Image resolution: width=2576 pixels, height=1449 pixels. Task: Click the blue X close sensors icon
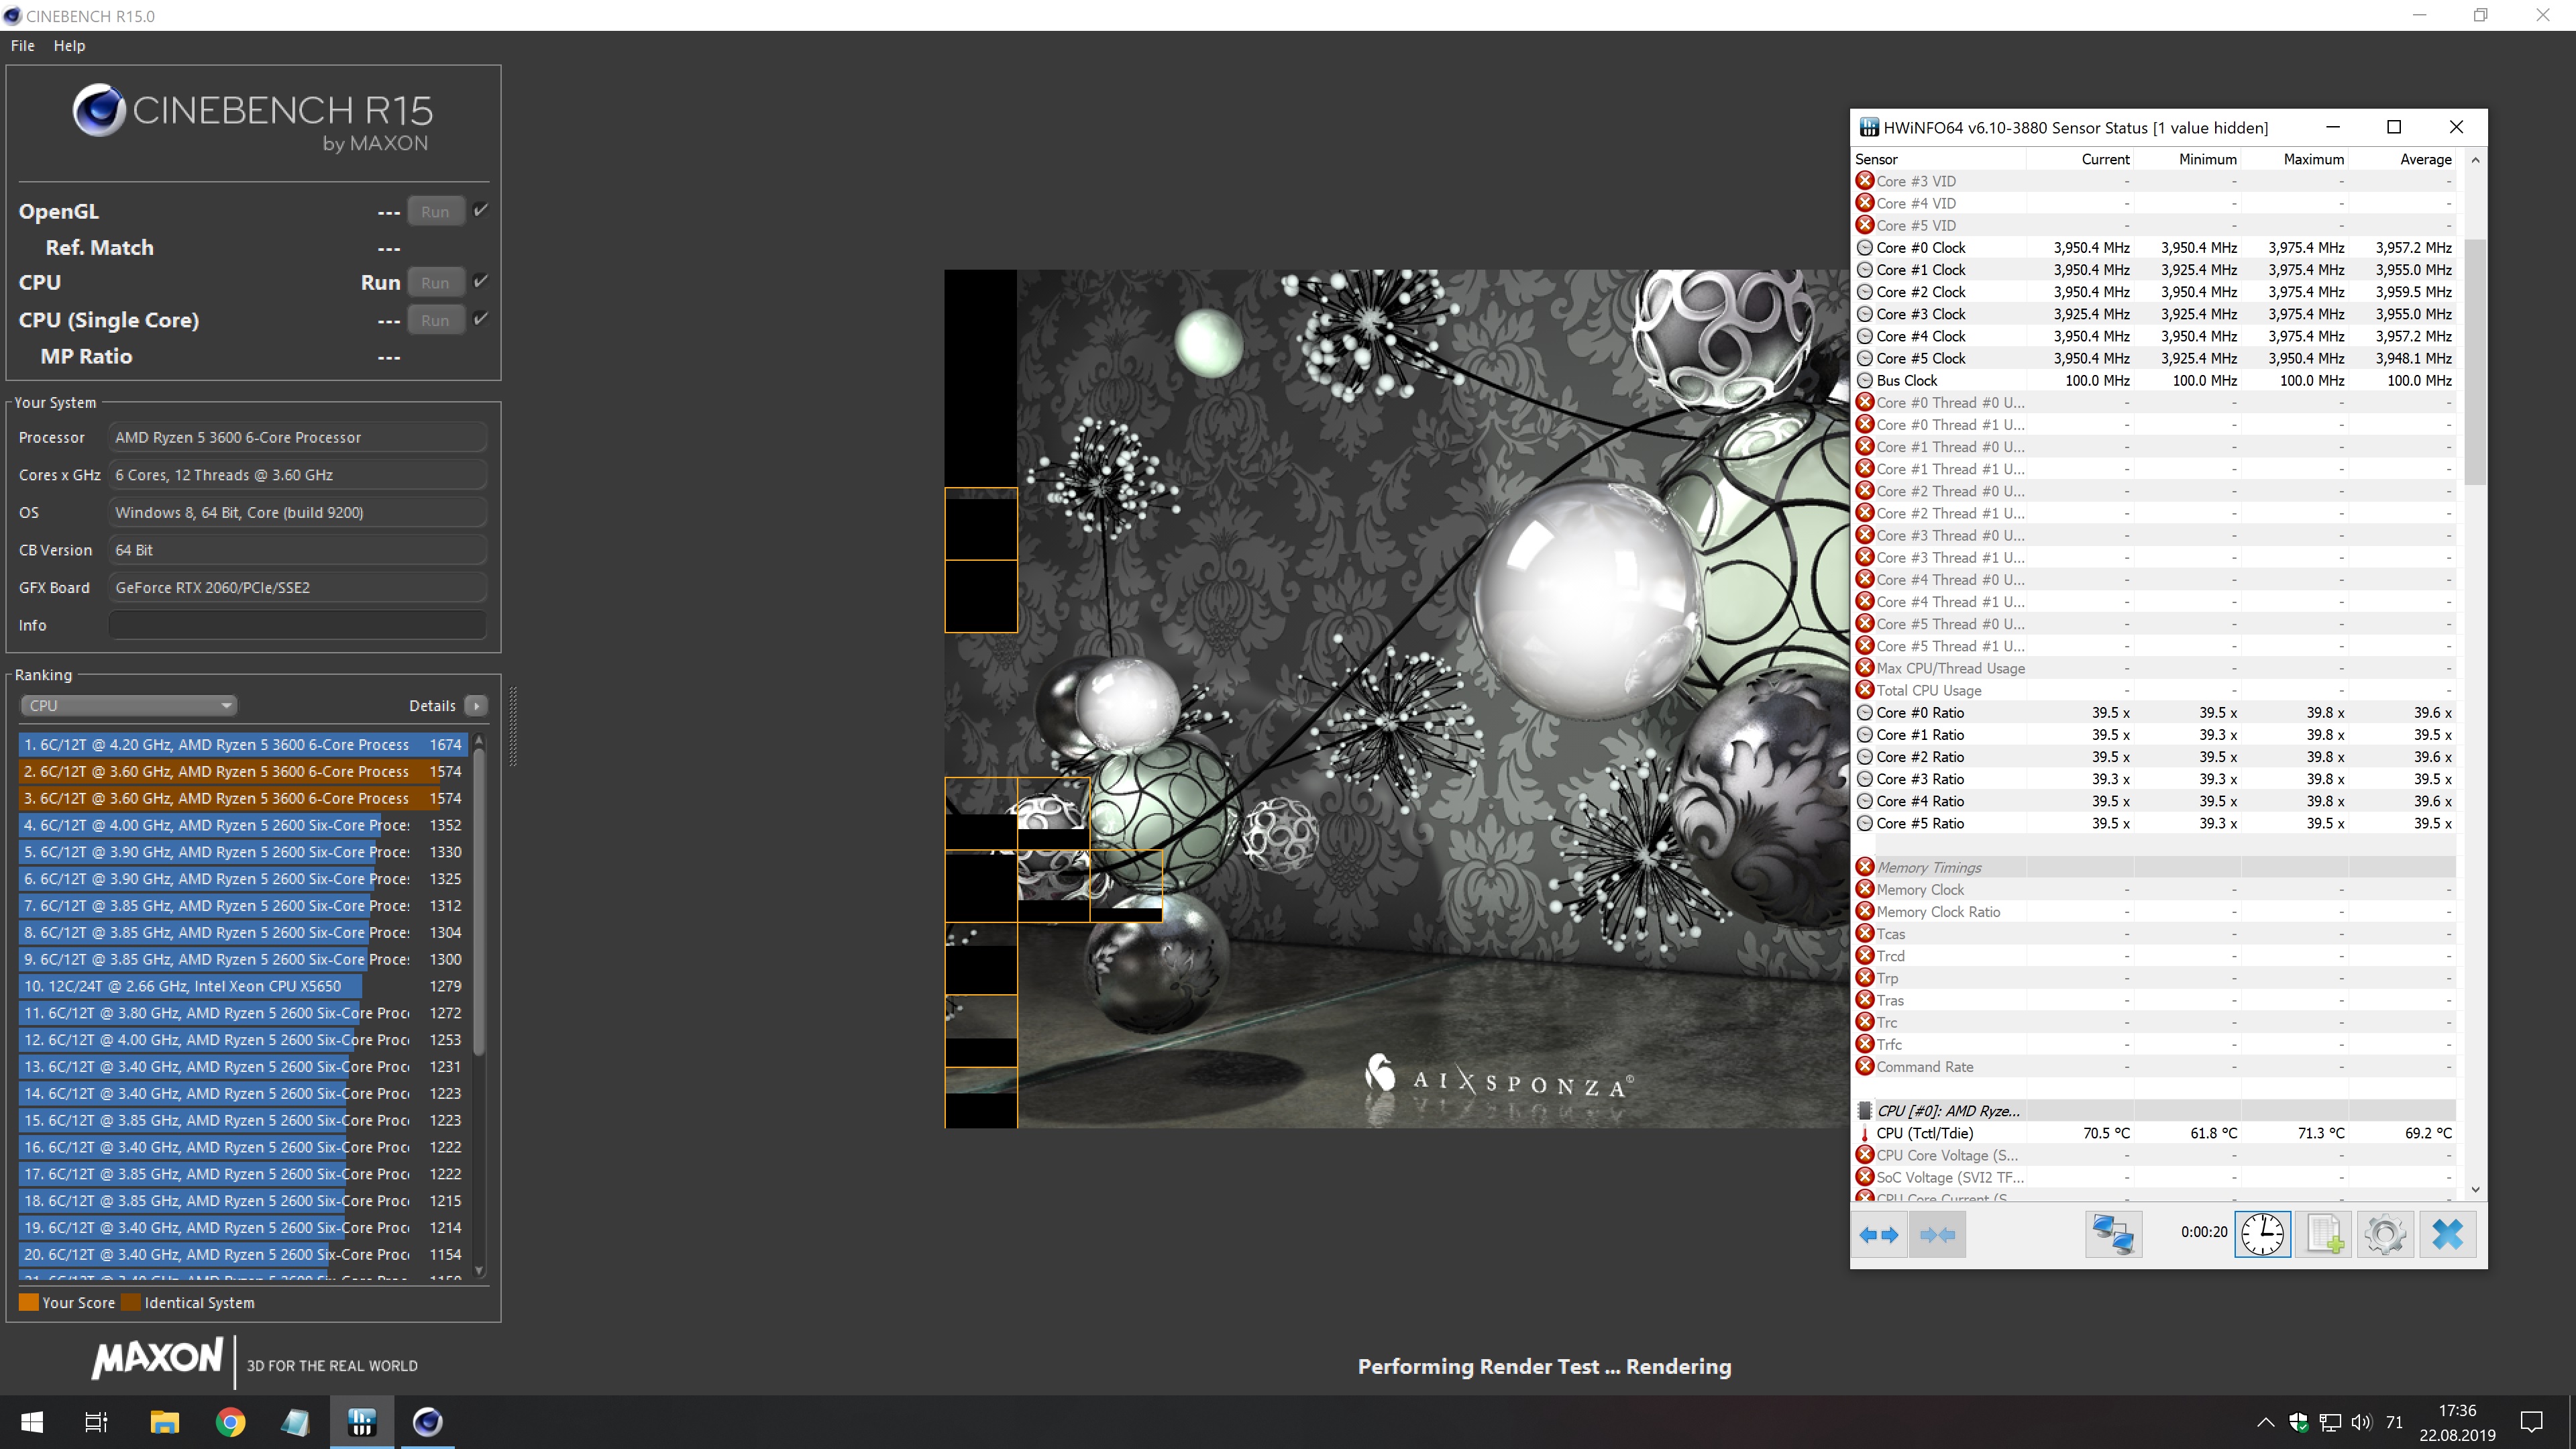(2447, 1234)
